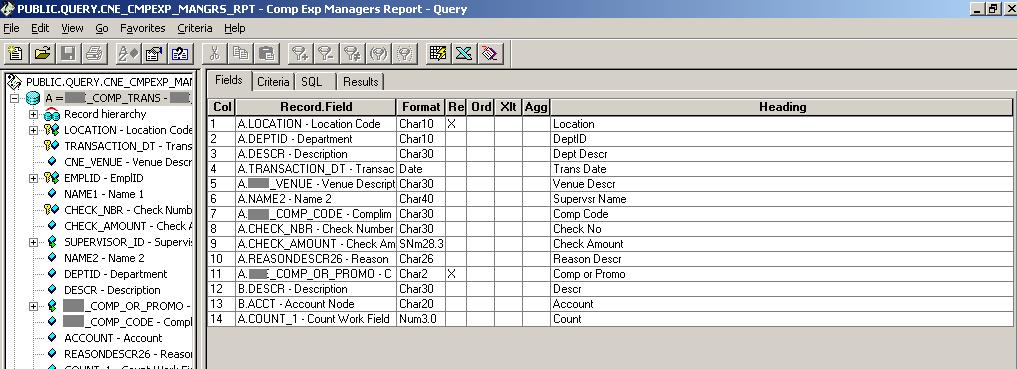Click the funnel-minus remove criteria icon
The height and width of the screenshot is (369, 1017).
(326, 53)
